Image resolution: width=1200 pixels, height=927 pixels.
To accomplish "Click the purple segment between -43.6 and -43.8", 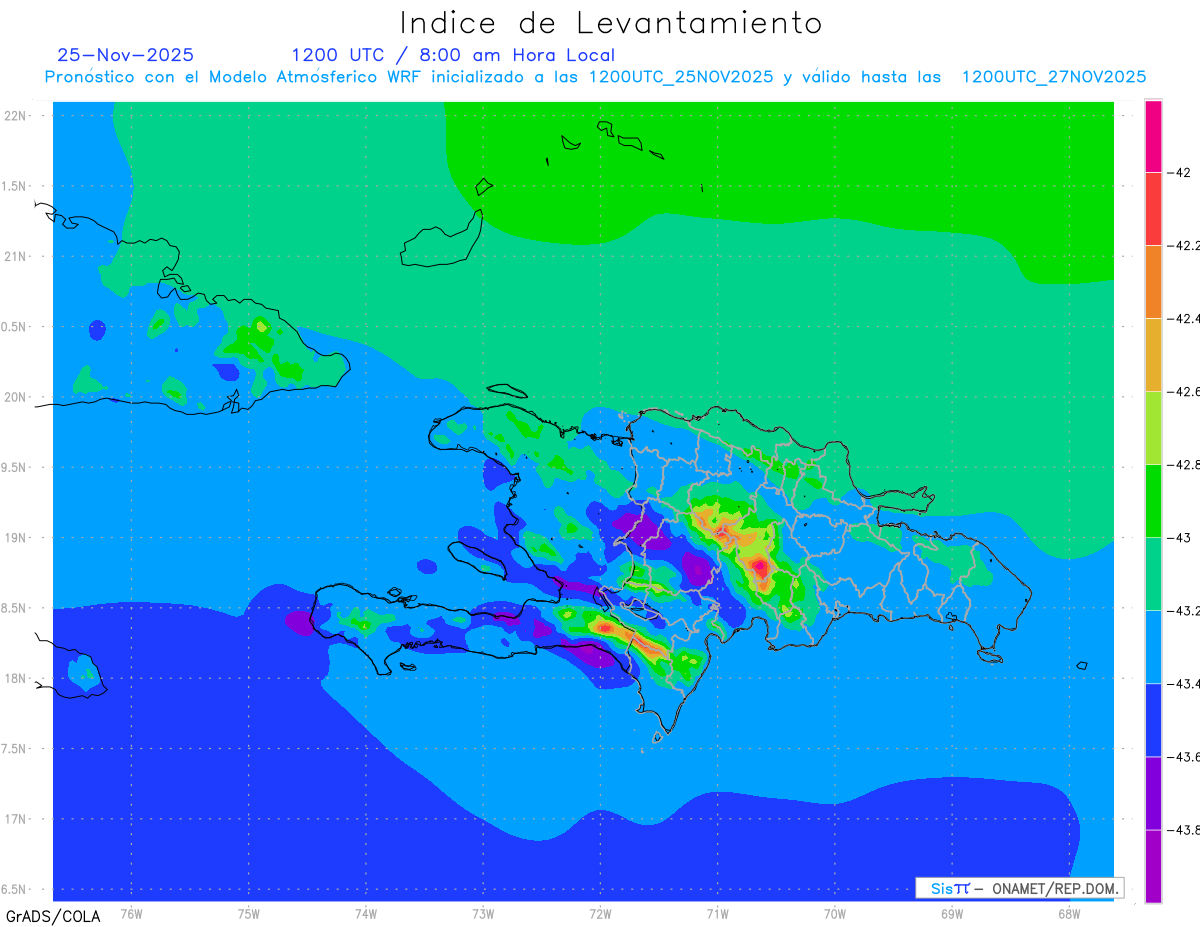I will click(x=1153, y=792).
